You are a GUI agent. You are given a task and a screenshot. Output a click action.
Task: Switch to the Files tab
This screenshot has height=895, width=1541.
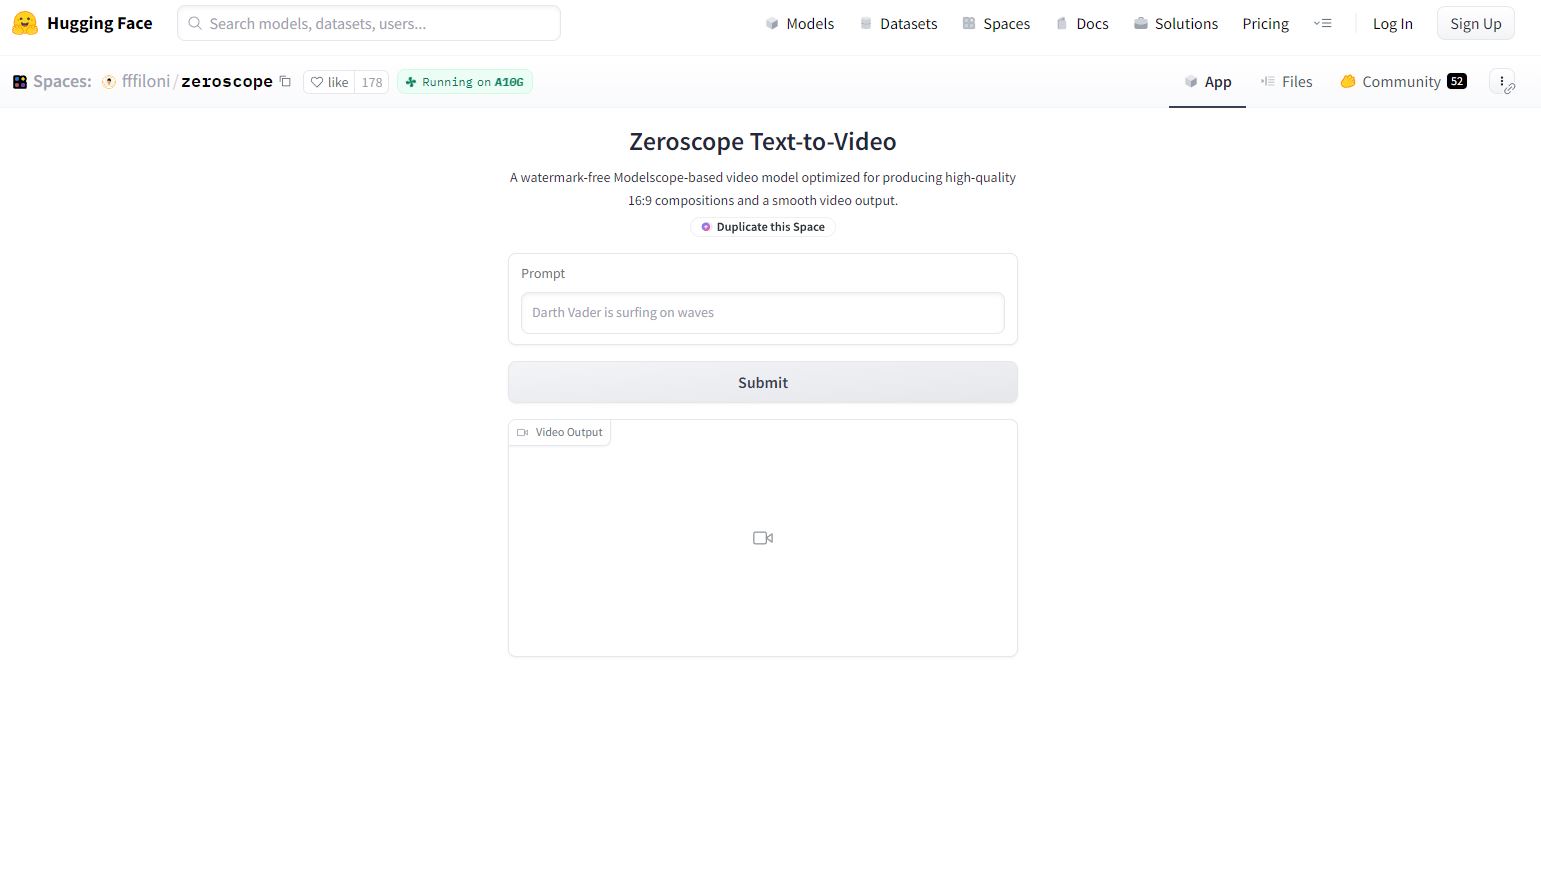[x=1286, y=82]
